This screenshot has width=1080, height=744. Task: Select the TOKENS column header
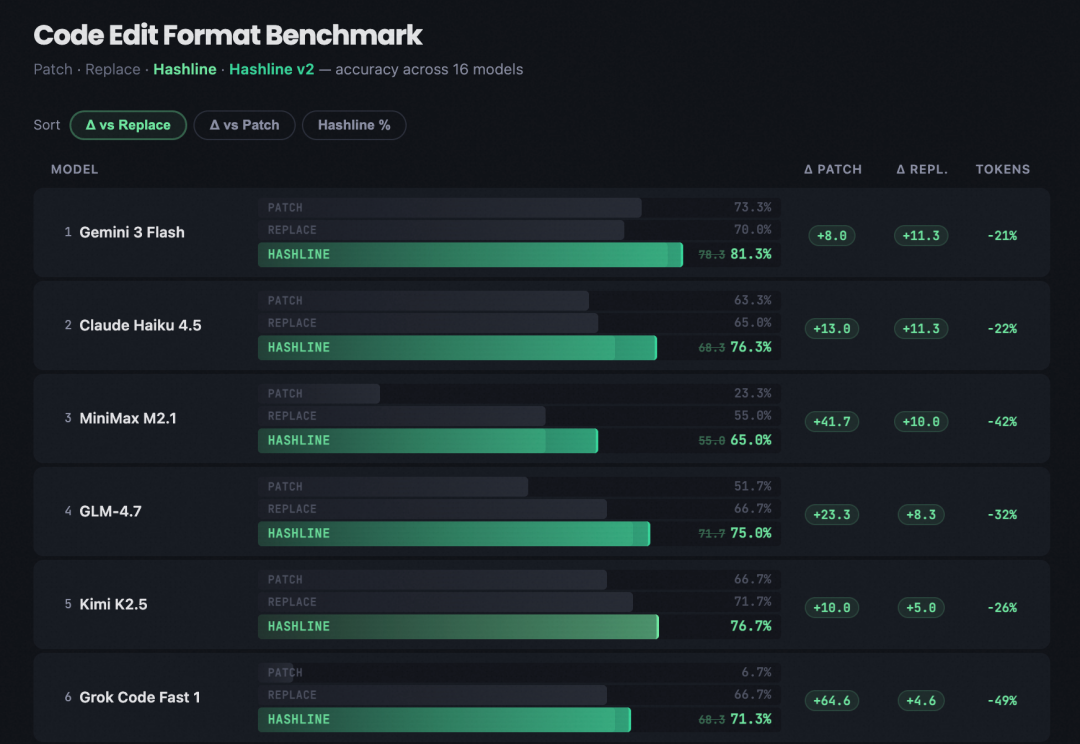click(x=1002, y=169)
